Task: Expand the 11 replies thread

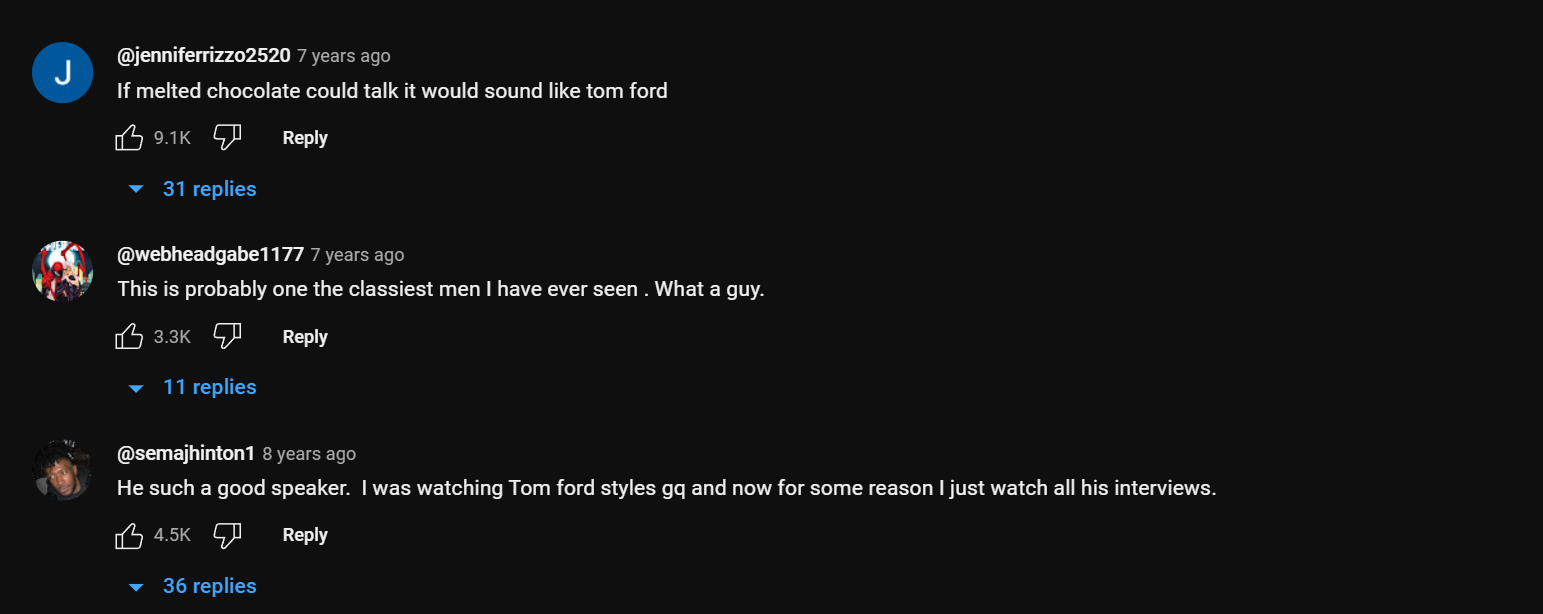Action: click(193, 387)
